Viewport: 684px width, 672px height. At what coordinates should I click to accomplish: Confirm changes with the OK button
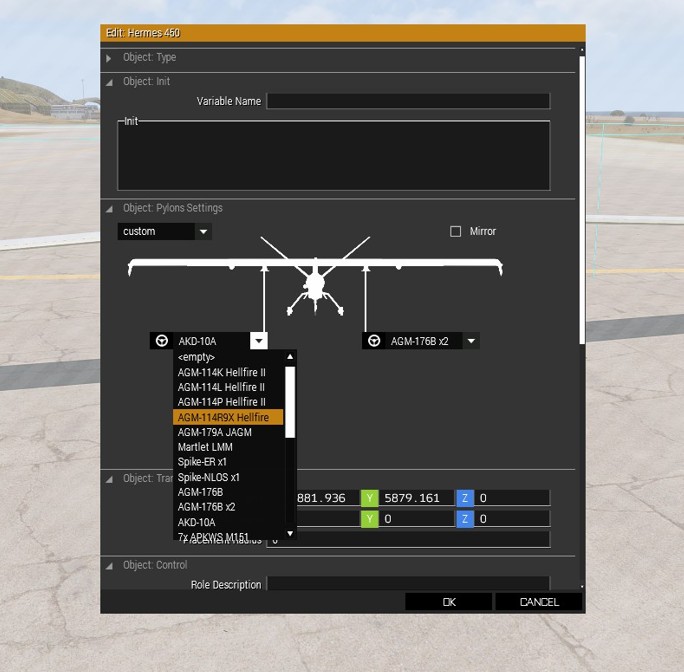tap(448, 602)
